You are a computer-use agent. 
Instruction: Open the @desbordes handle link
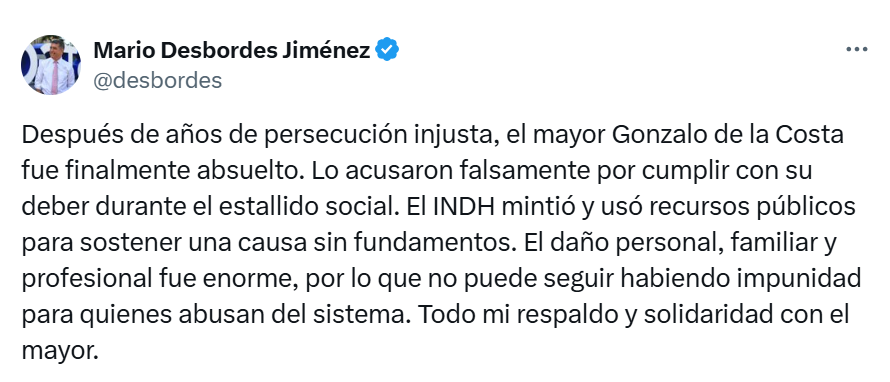tap(157, 81)
